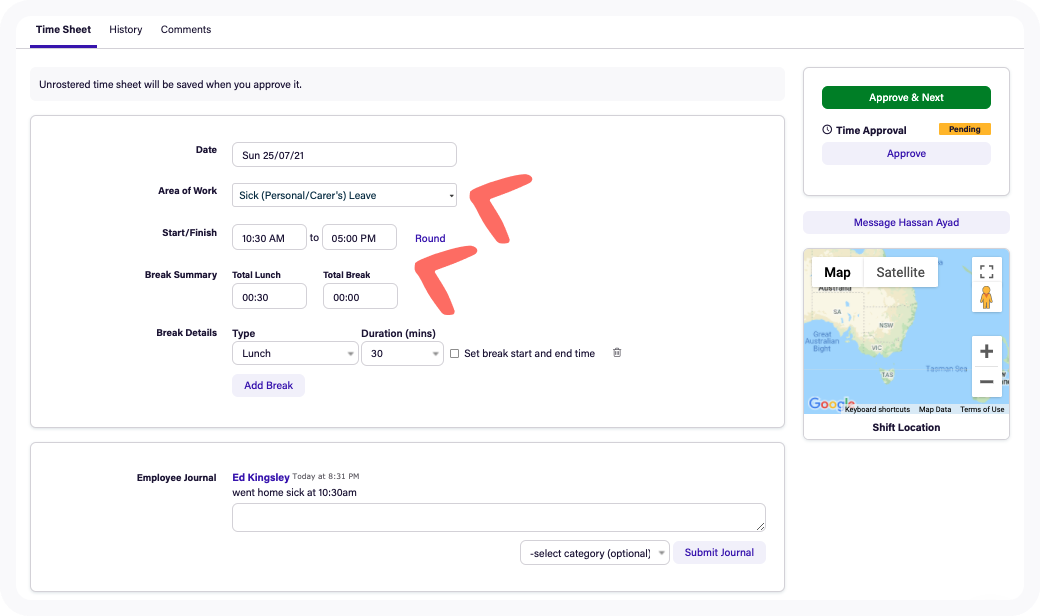The height and width of the screenshot is (616, 1040).
Task: Open the Comments tab
Action: click(186, 30)
